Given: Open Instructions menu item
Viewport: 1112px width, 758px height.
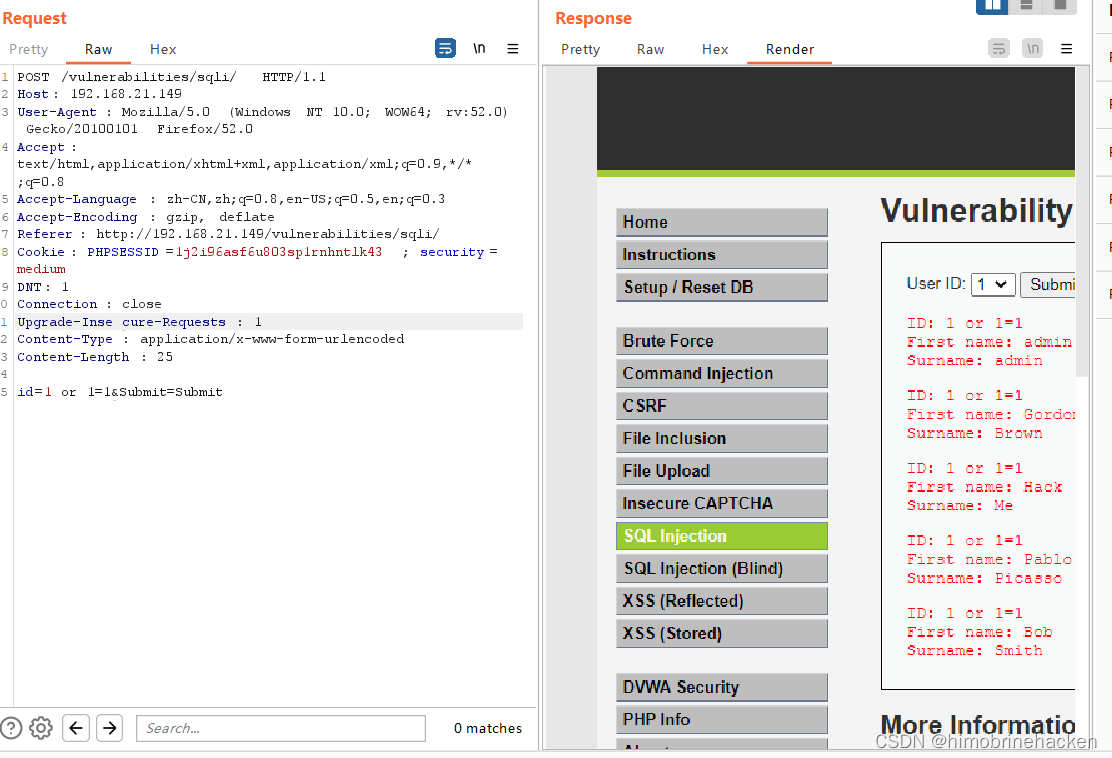Looking at the screenshot, I should coord(722,255).
